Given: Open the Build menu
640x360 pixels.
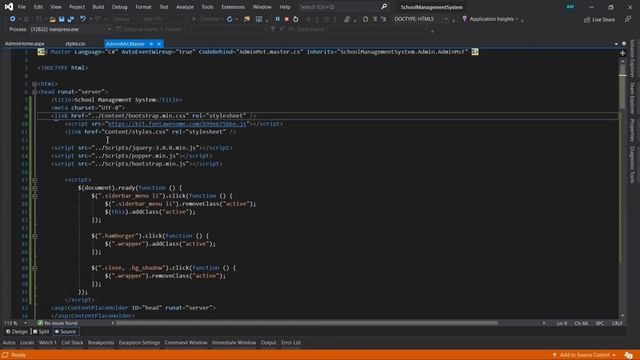Looking at the screenshot, I should pos(98,7).
